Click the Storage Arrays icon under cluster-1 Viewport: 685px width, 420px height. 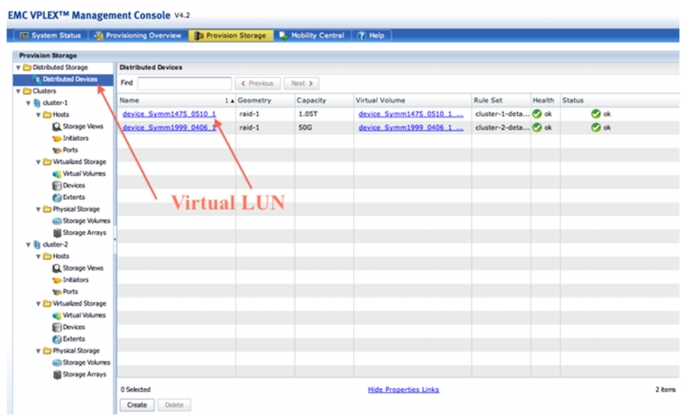point(57,233)
